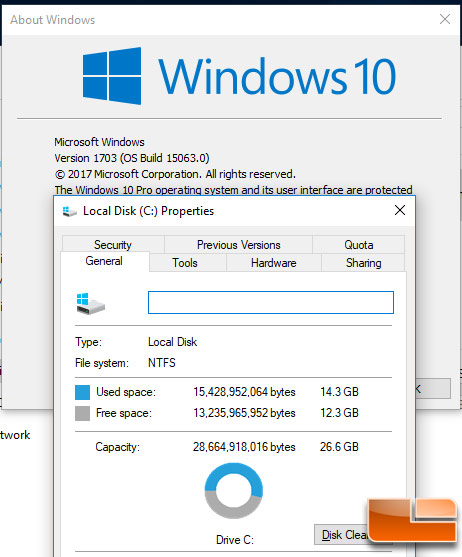
Task: Click the Windows 10 logo in About Windows
Action: (239, 76)
